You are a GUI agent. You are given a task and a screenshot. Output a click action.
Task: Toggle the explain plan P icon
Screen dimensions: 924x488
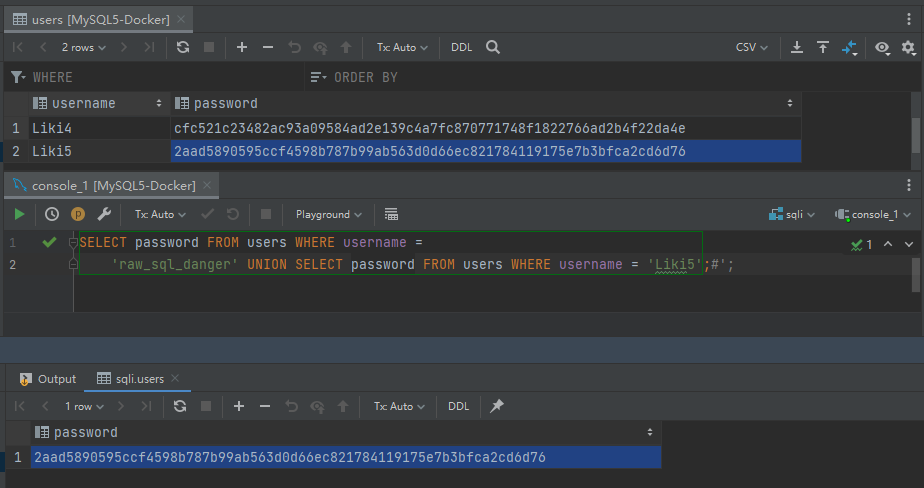78,214
